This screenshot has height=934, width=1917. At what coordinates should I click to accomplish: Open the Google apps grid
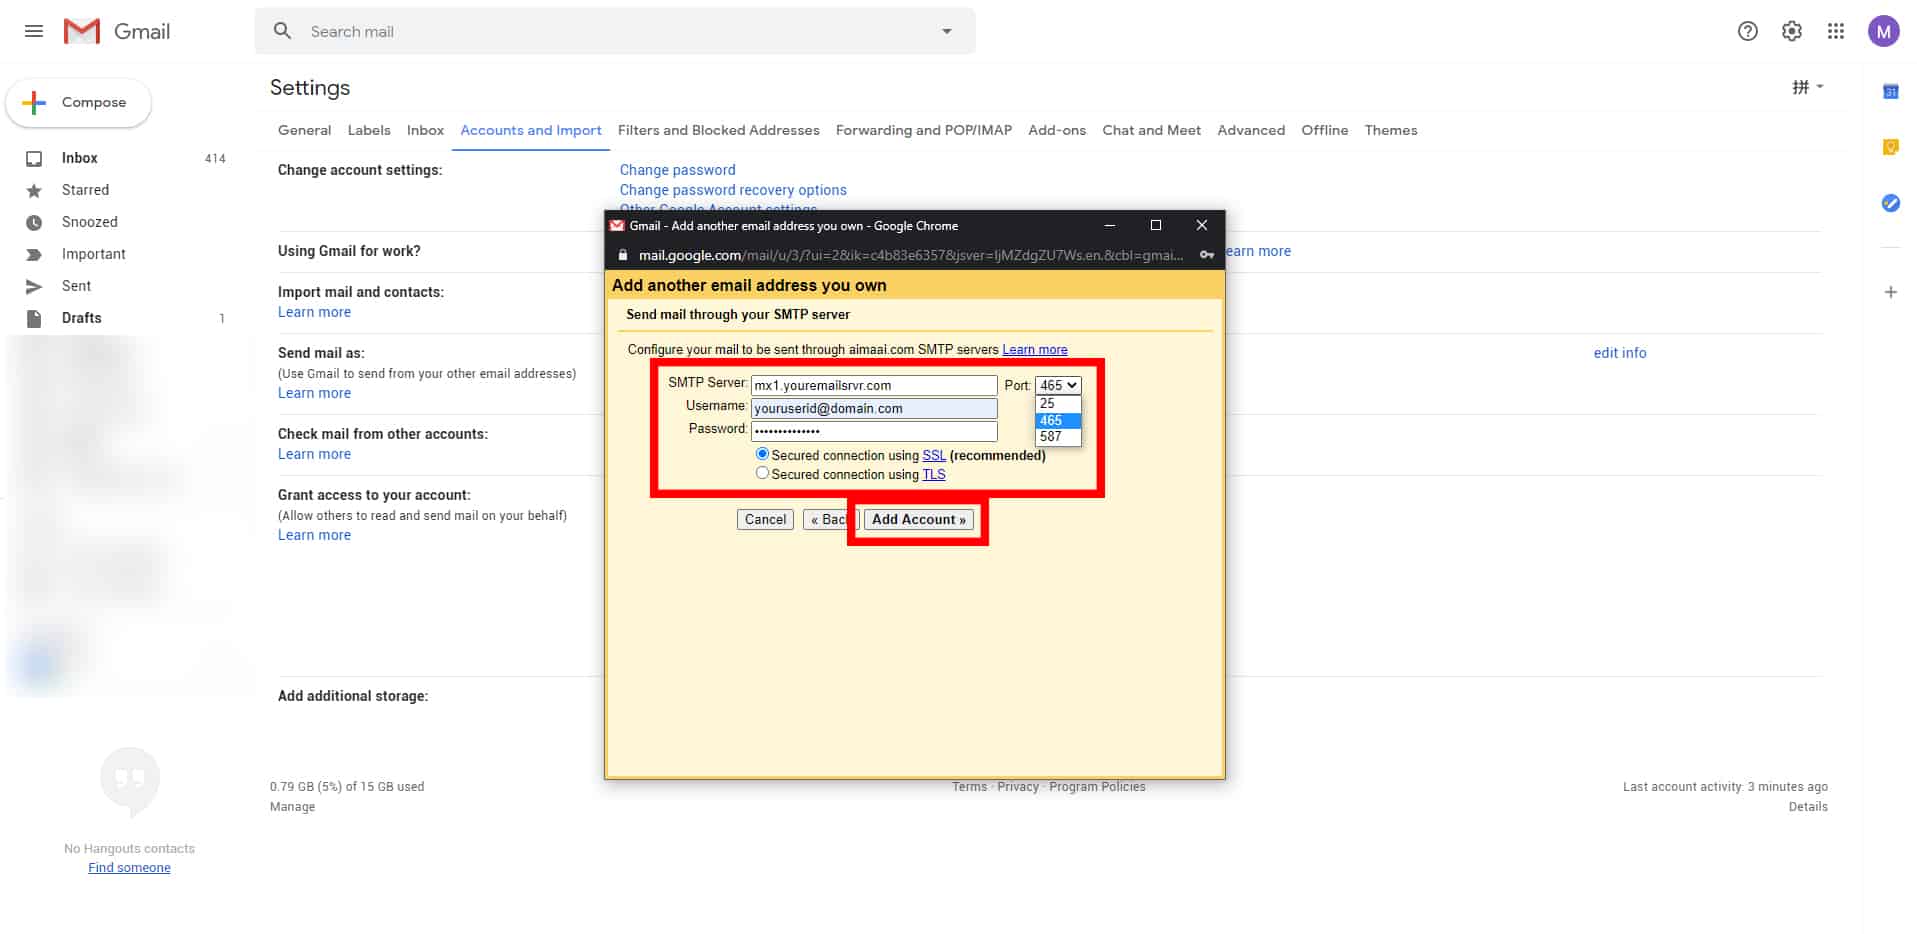click(1835, 31)
